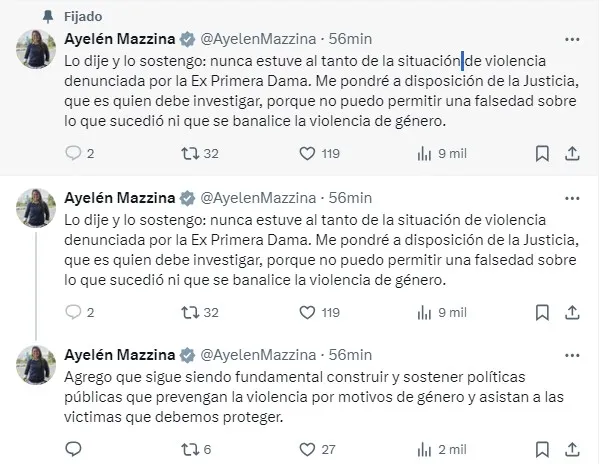Open more options on third tweet
Image resolution: width=603 pixels, height=464 pixels.
(571, 355)
